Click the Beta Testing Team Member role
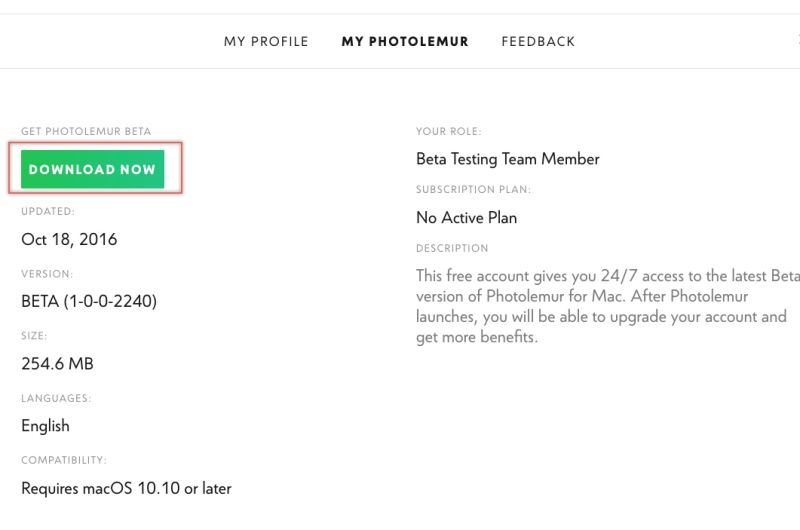Viewport: 800px width, 530px height. coord(507,159)
